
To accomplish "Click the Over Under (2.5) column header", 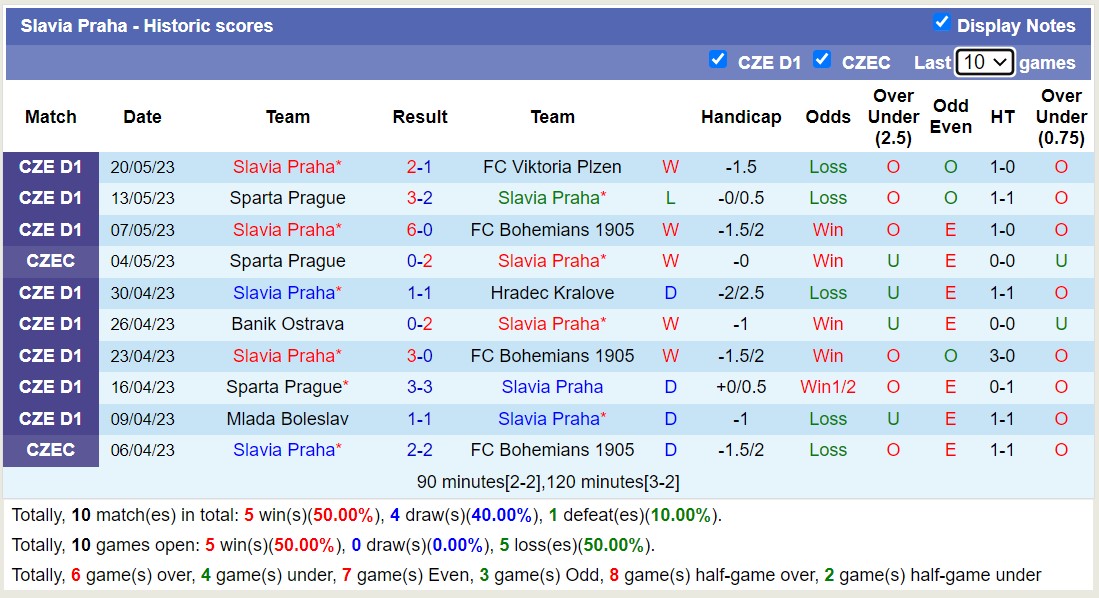I will click(x=893, y=117).
